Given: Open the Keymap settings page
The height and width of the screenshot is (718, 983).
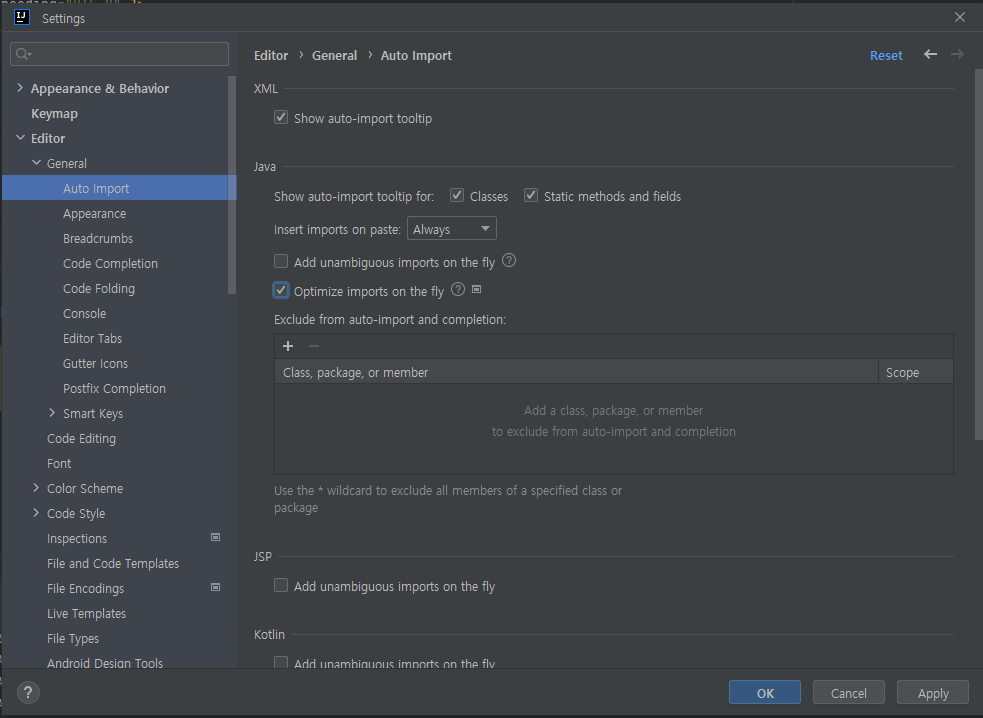Looking at the screenshot, I should (55, 114).
